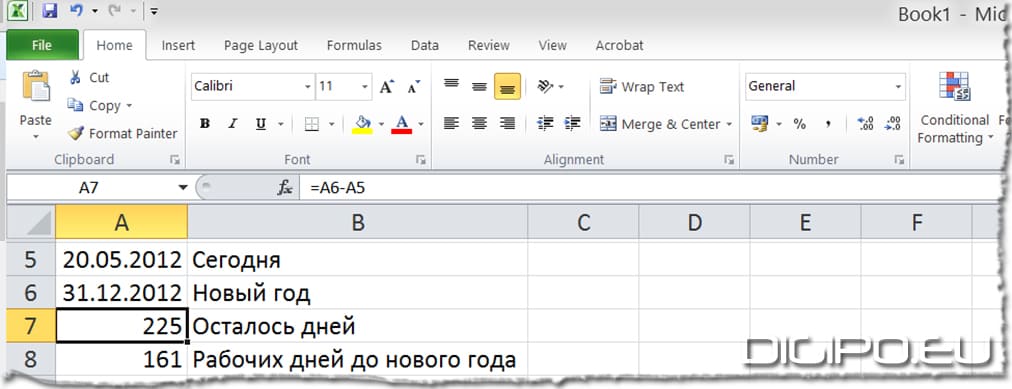The width and height of the screenshot is (1012, 389).
Task: Open the Formulas tab
Action: point(354,46)
